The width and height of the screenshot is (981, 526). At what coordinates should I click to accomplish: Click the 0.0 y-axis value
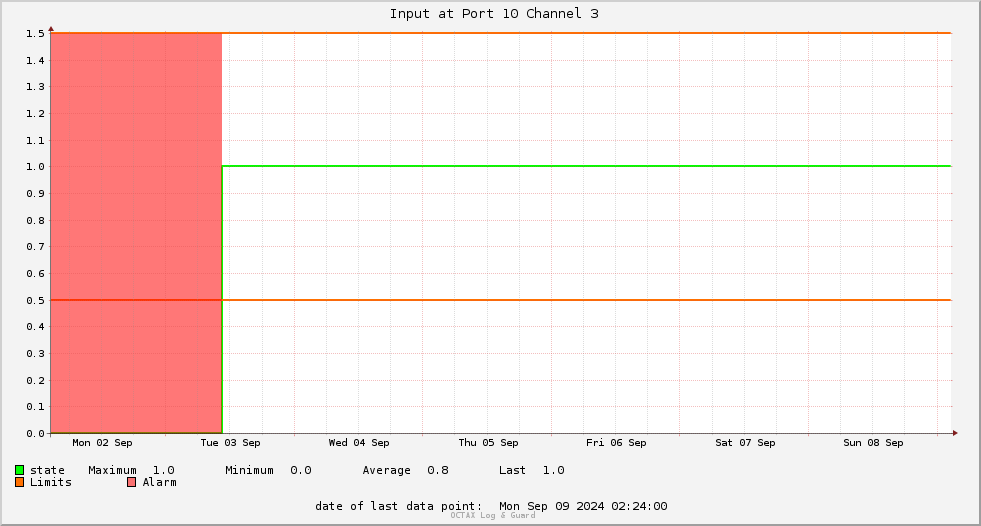(x=35, y=433)
